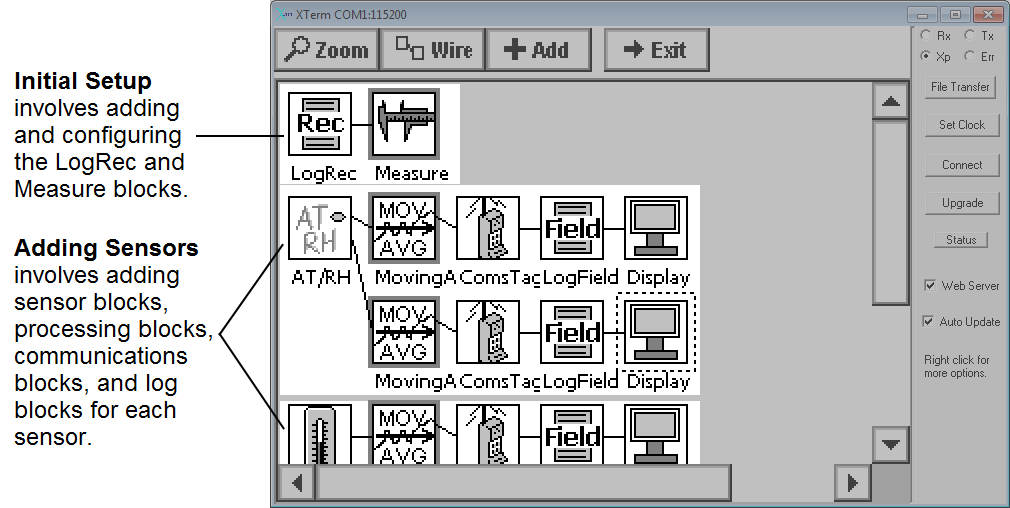Open the Zoom toolbar button

pyautogui.click(x=327, y=50)
